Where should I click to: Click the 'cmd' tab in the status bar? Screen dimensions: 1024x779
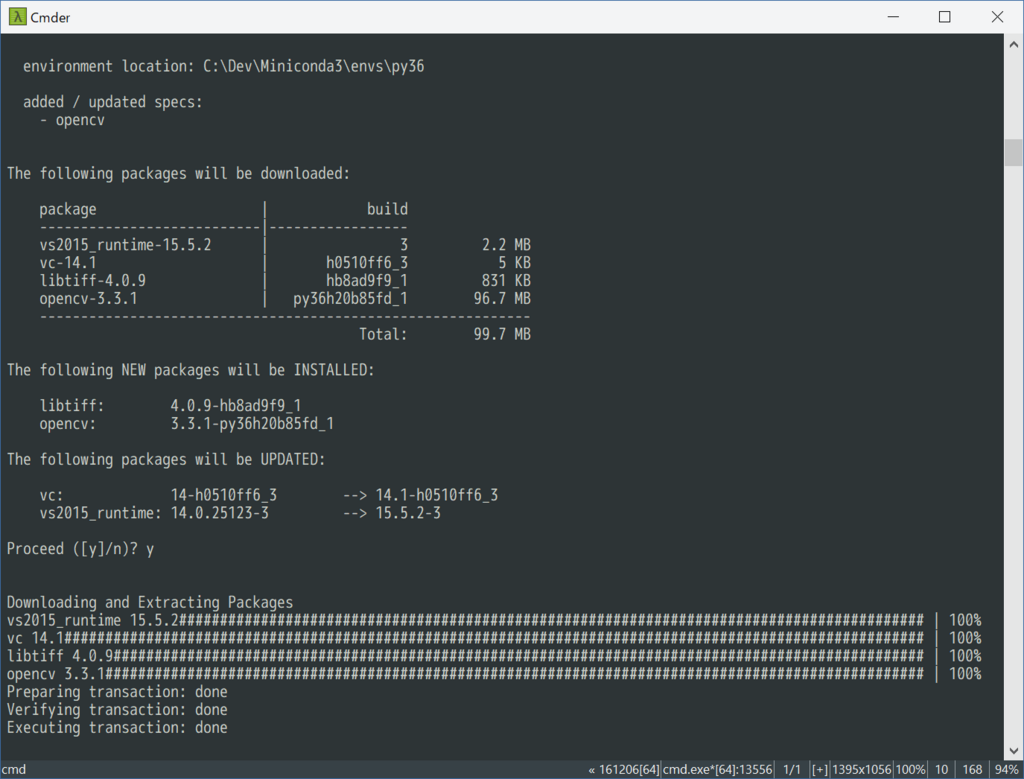tap(14, 769)
